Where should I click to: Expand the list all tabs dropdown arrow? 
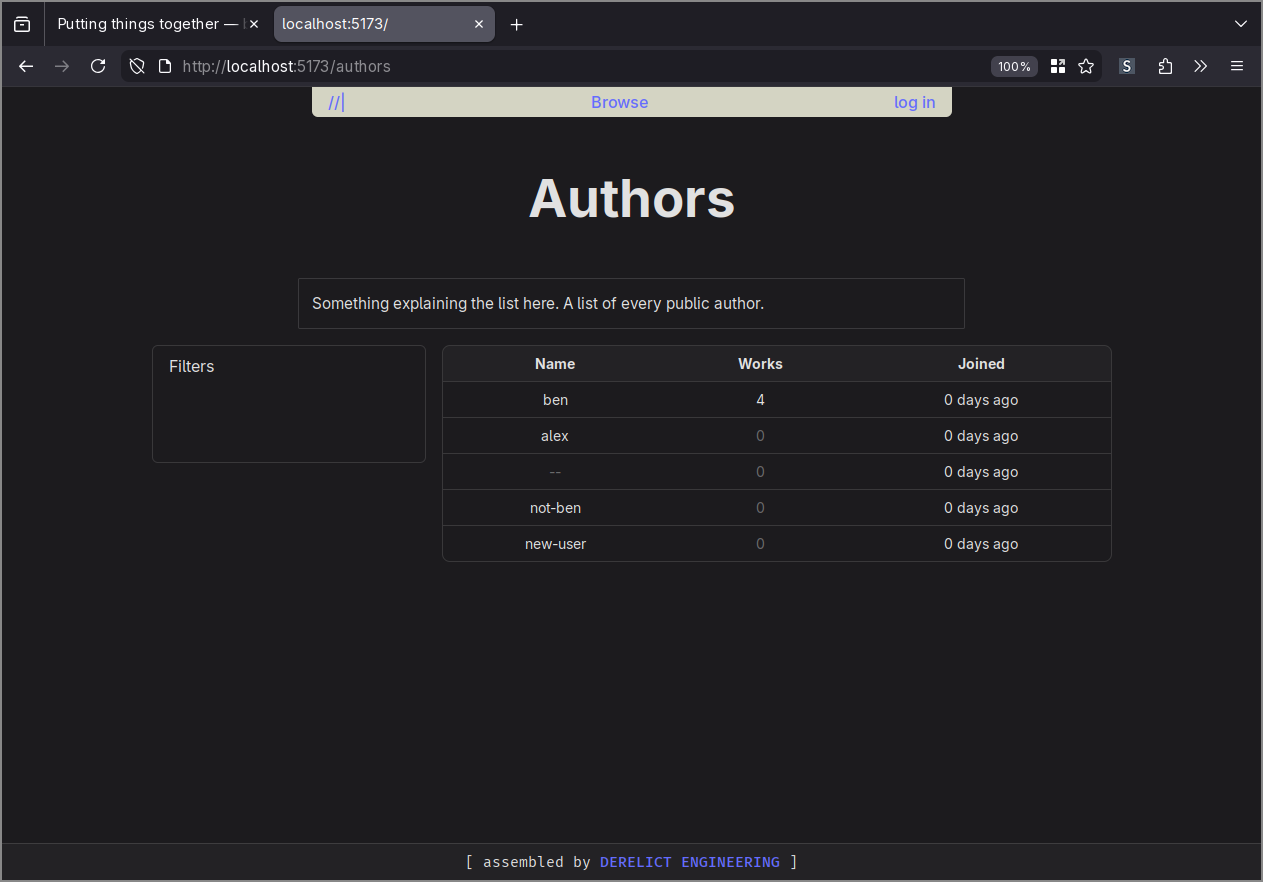pyautogui.click(x=1241, y=24)
